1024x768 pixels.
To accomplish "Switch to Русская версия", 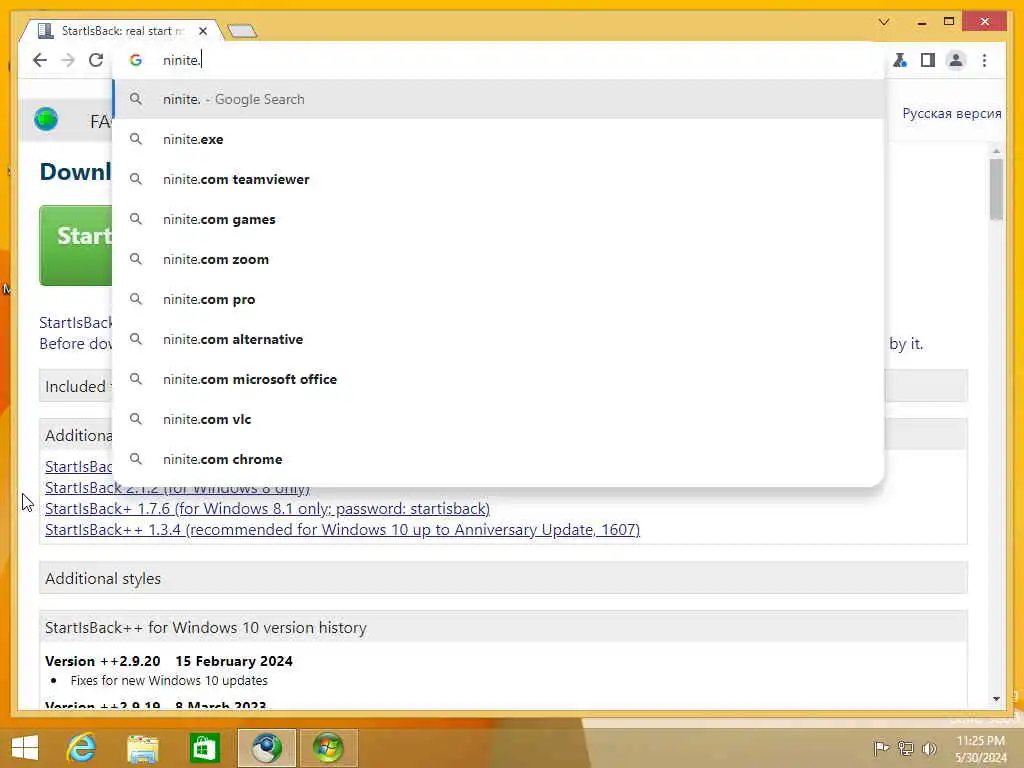I will 952,113.
